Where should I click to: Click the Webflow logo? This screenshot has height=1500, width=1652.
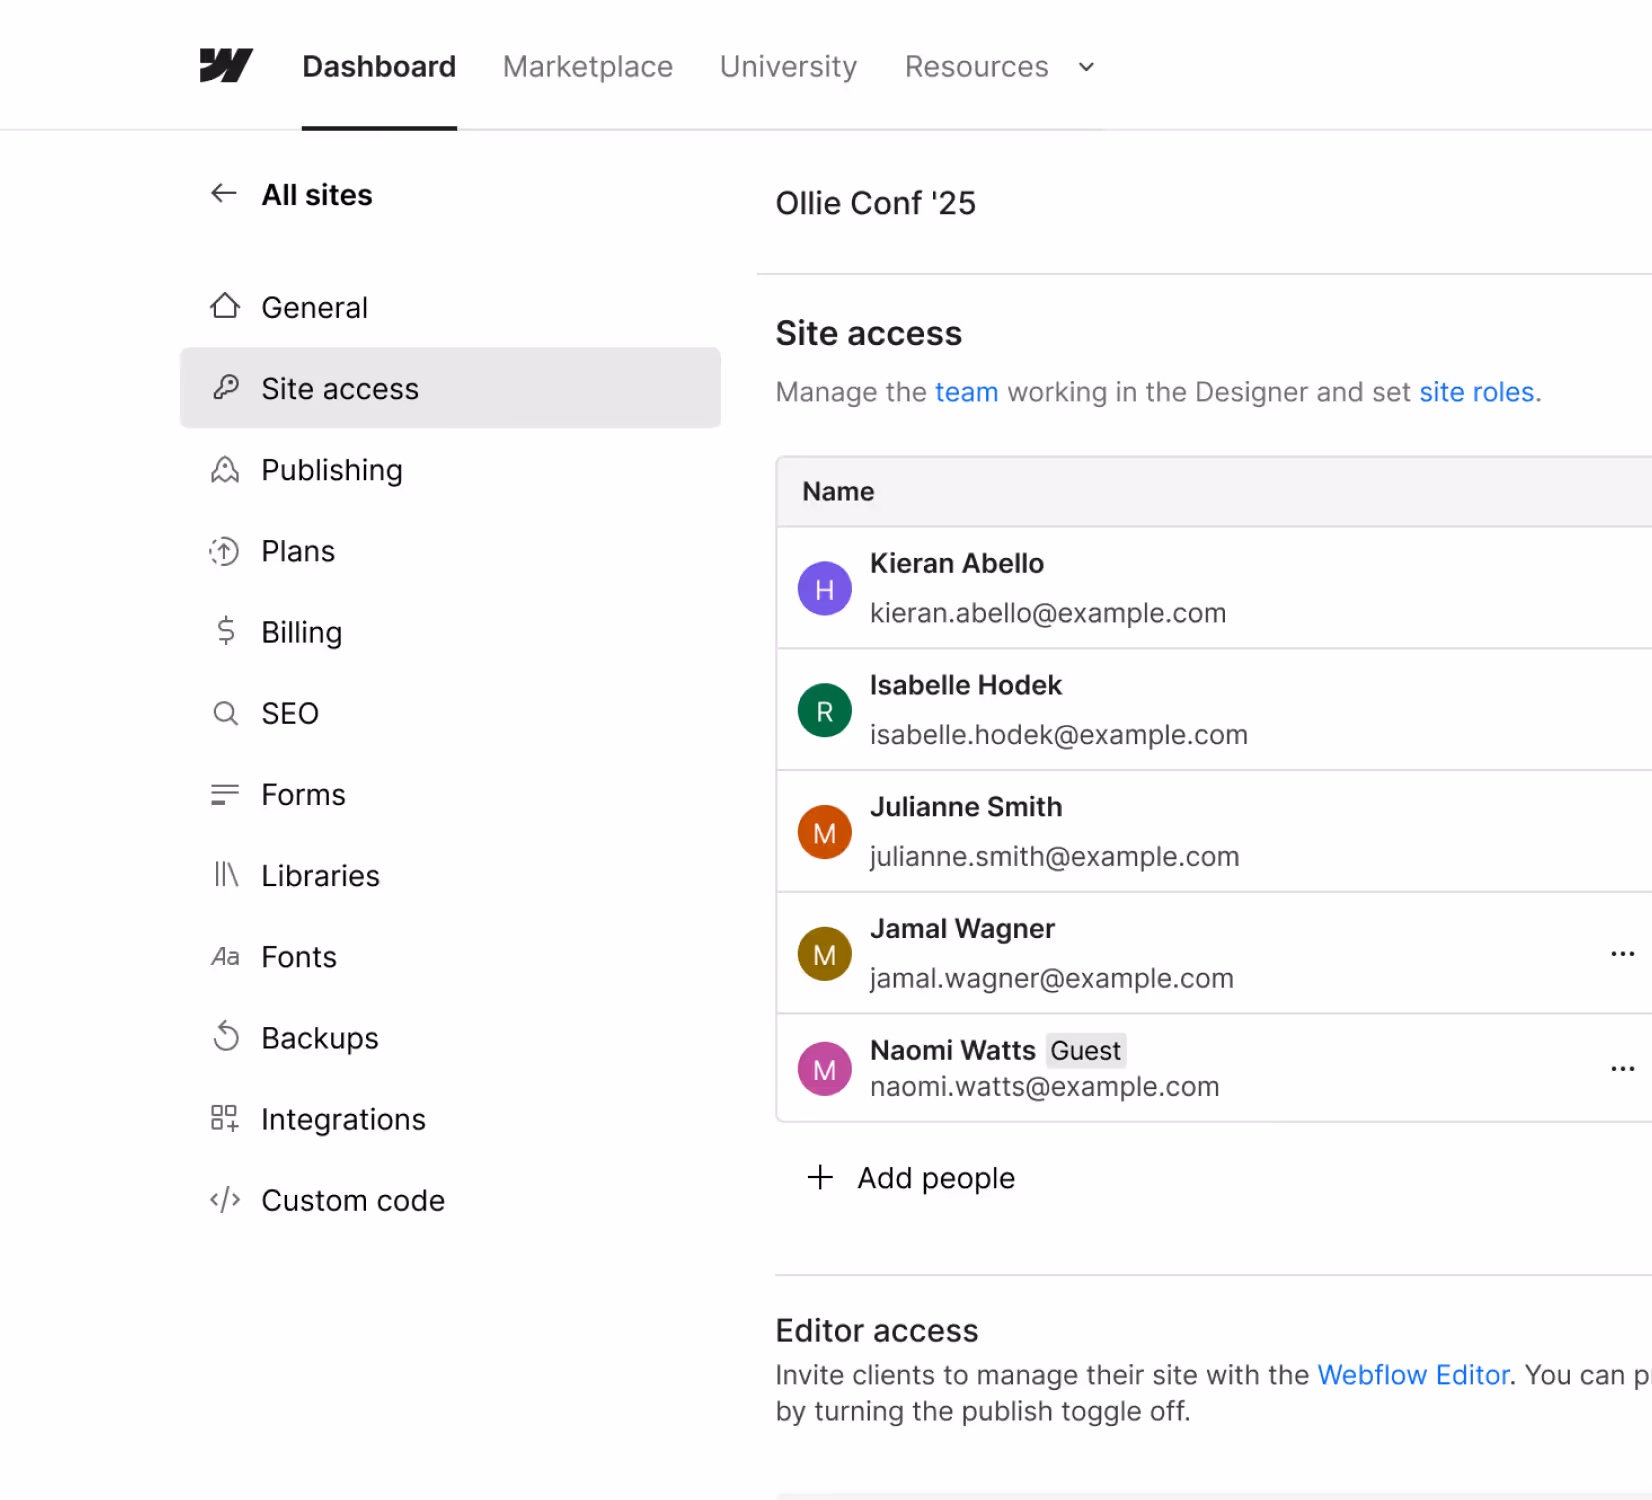tap(225, 66)
